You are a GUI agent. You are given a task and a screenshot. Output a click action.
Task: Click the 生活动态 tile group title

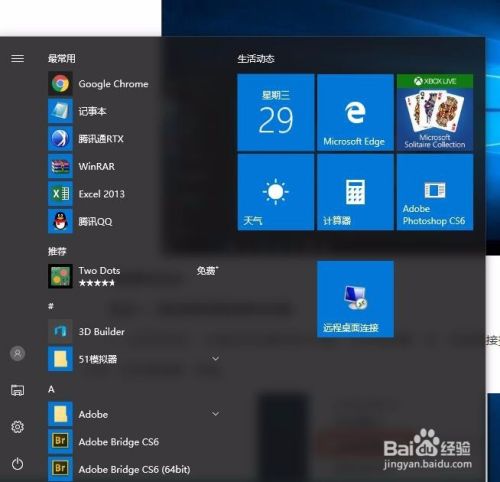[256, 59]
